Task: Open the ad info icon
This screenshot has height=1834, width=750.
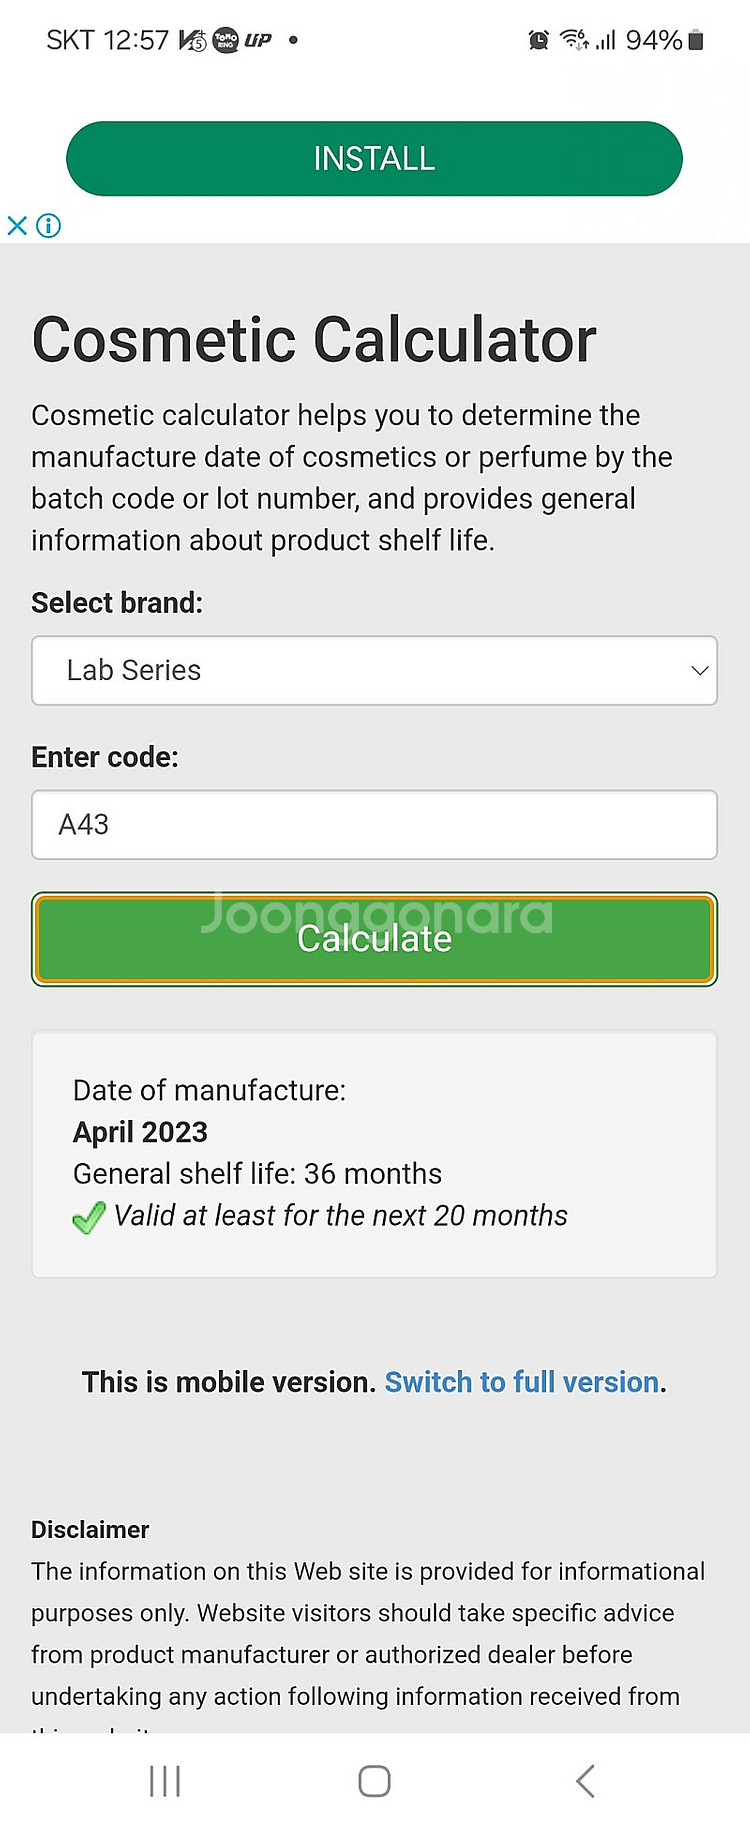Action: click(48, 225)
